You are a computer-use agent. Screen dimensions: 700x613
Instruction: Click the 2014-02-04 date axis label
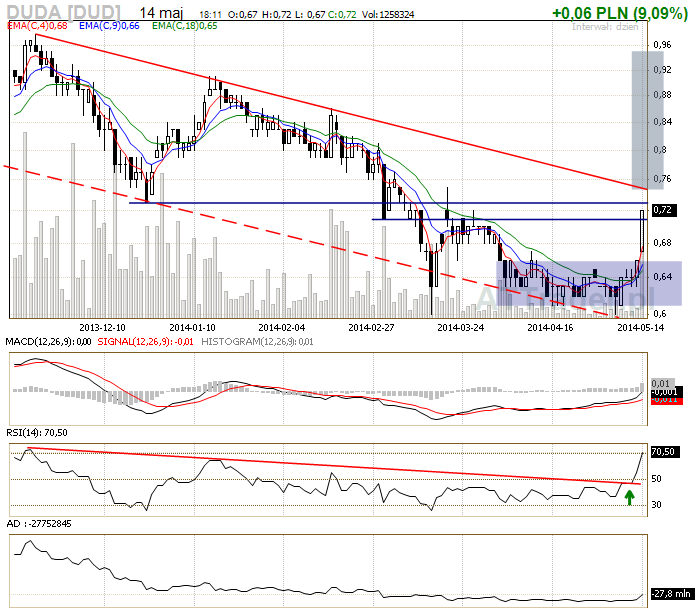[x=282, y=328]
